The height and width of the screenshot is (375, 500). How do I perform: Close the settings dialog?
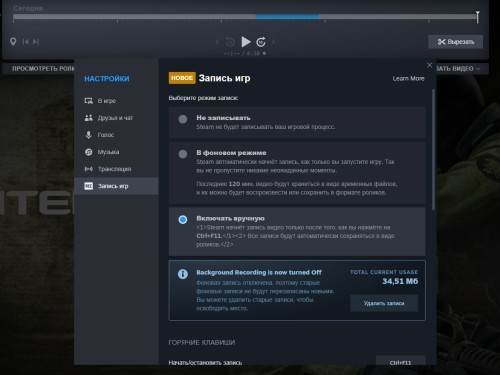(x=429, y=65)
